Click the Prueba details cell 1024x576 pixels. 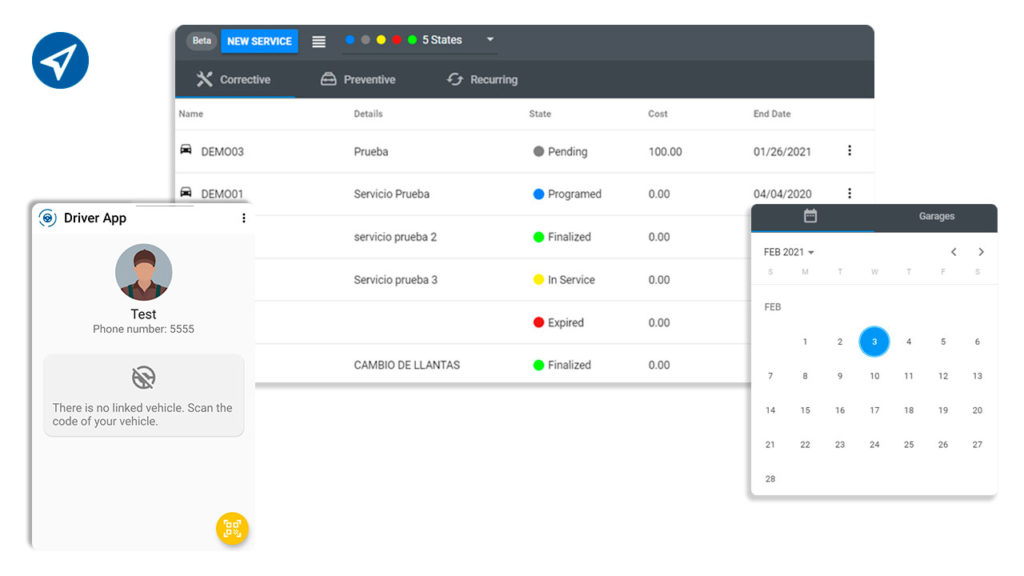(371, 152)
